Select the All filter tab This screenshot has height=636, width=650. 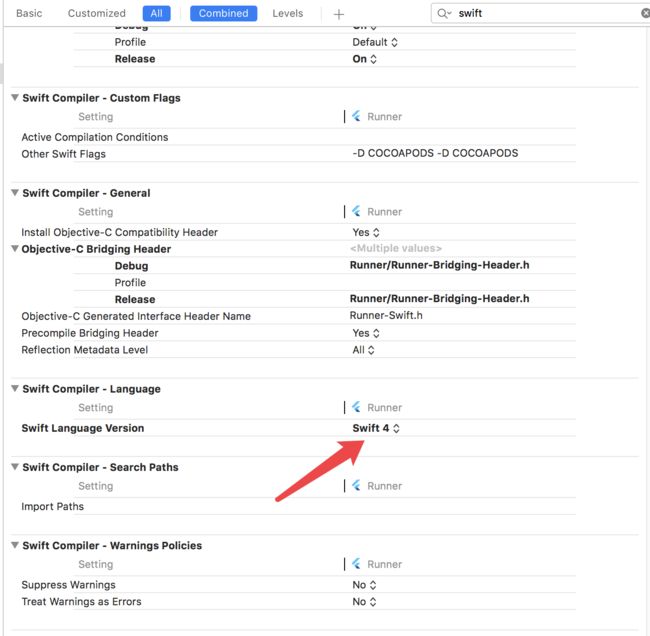[x=156, y=13]
